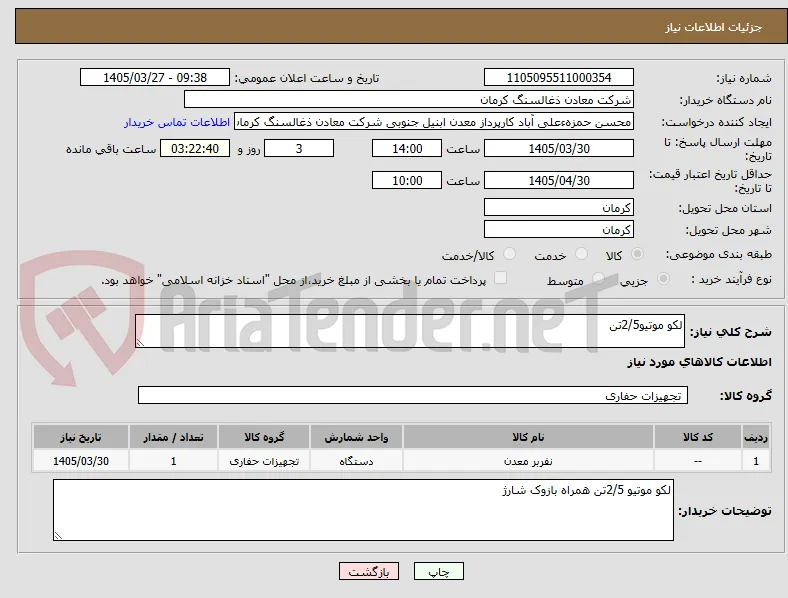Click the buyer notes textarea
The height and width of the screenshot is (598, 788).
click(363, 510)
